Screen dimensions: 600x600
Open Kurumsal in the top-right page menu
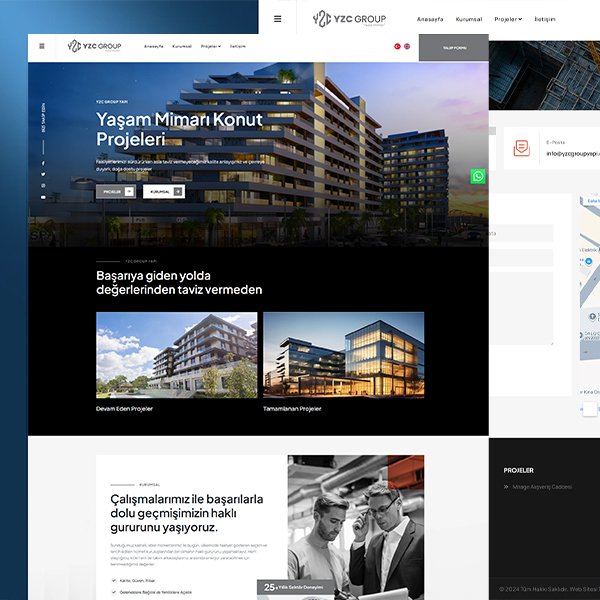click(x=469, y=19)
